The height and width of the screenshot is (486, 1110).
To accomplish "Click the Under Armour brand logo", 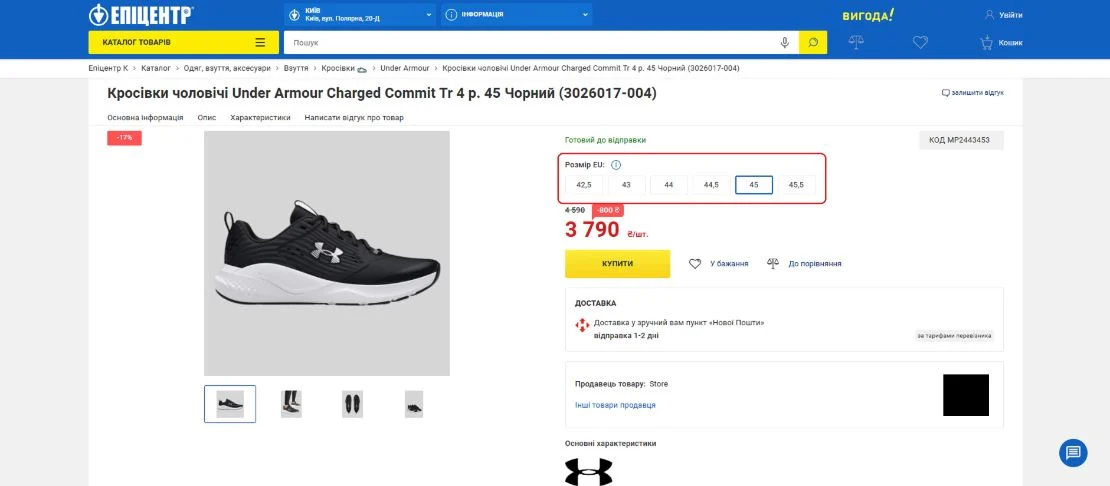I will click(x=588, y=472).
